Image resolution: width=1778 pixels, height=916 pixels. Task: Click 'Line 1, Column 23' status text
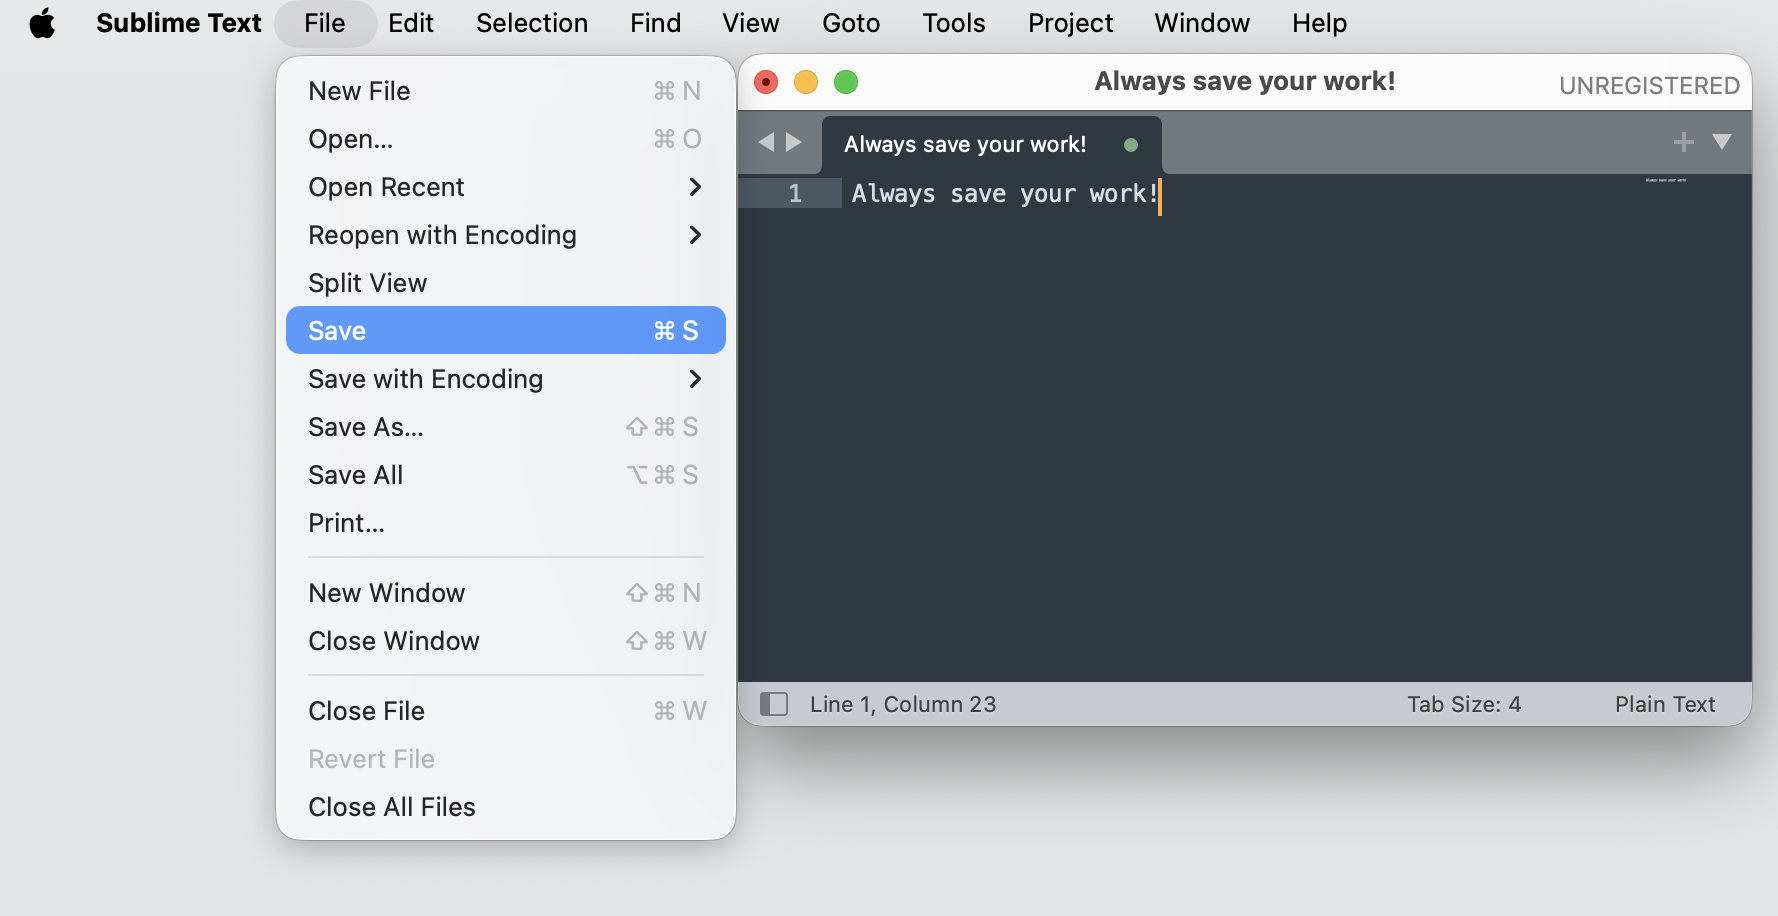903,704
